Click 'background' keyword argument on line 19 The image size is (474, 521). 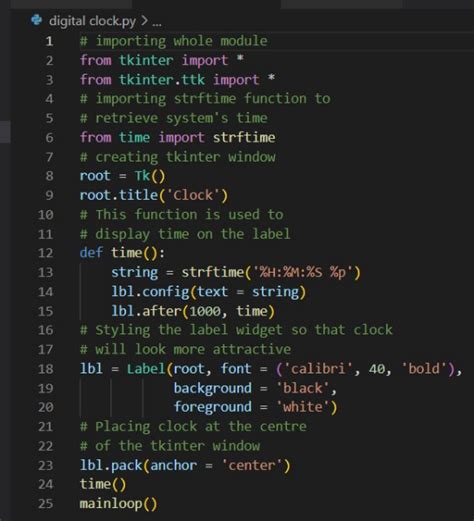click(x=213, y=388)
